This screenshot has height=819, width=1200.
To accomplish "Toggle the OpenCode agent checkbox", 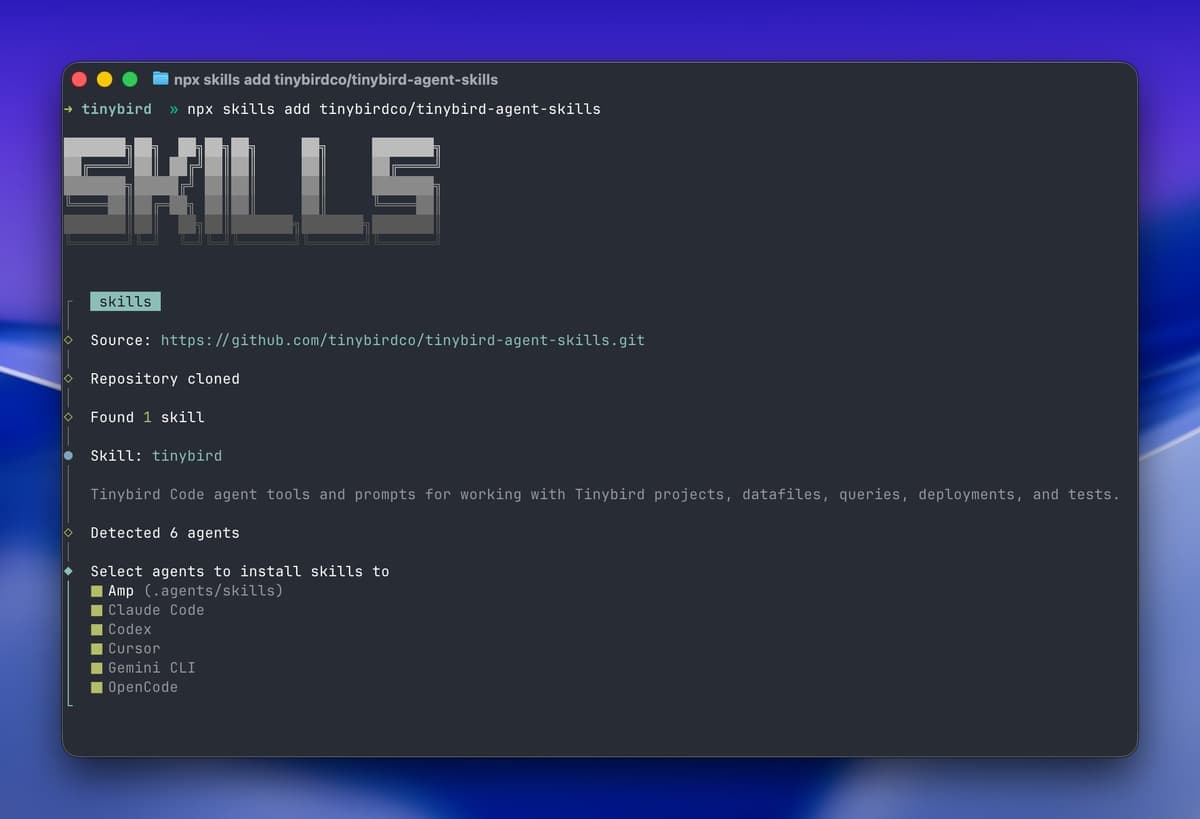I will click(x=97, y=688).
